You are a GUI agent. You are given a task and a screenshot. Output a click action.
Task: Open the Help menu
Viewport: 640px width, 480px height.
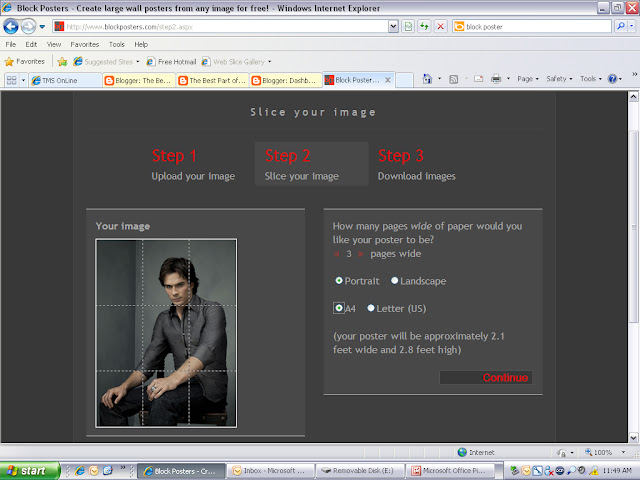coord(141,44)
